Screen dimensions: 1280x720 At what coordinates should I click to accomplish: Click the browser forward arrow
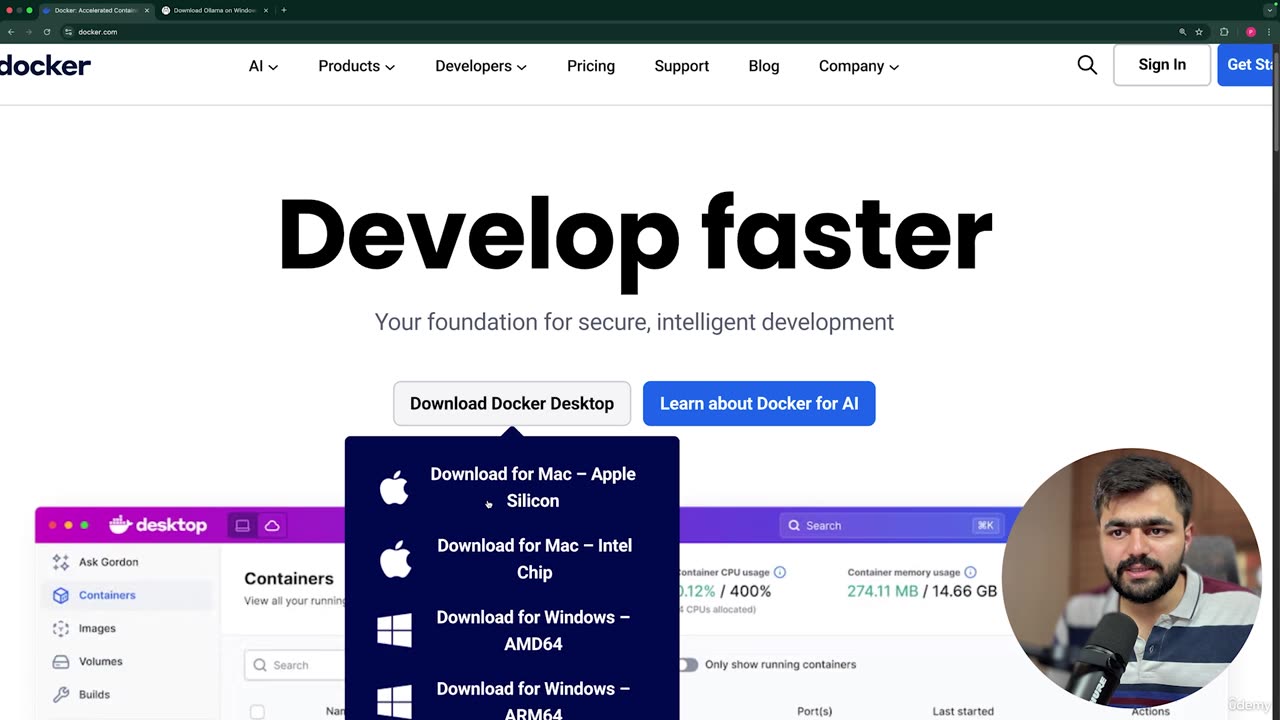28,32
